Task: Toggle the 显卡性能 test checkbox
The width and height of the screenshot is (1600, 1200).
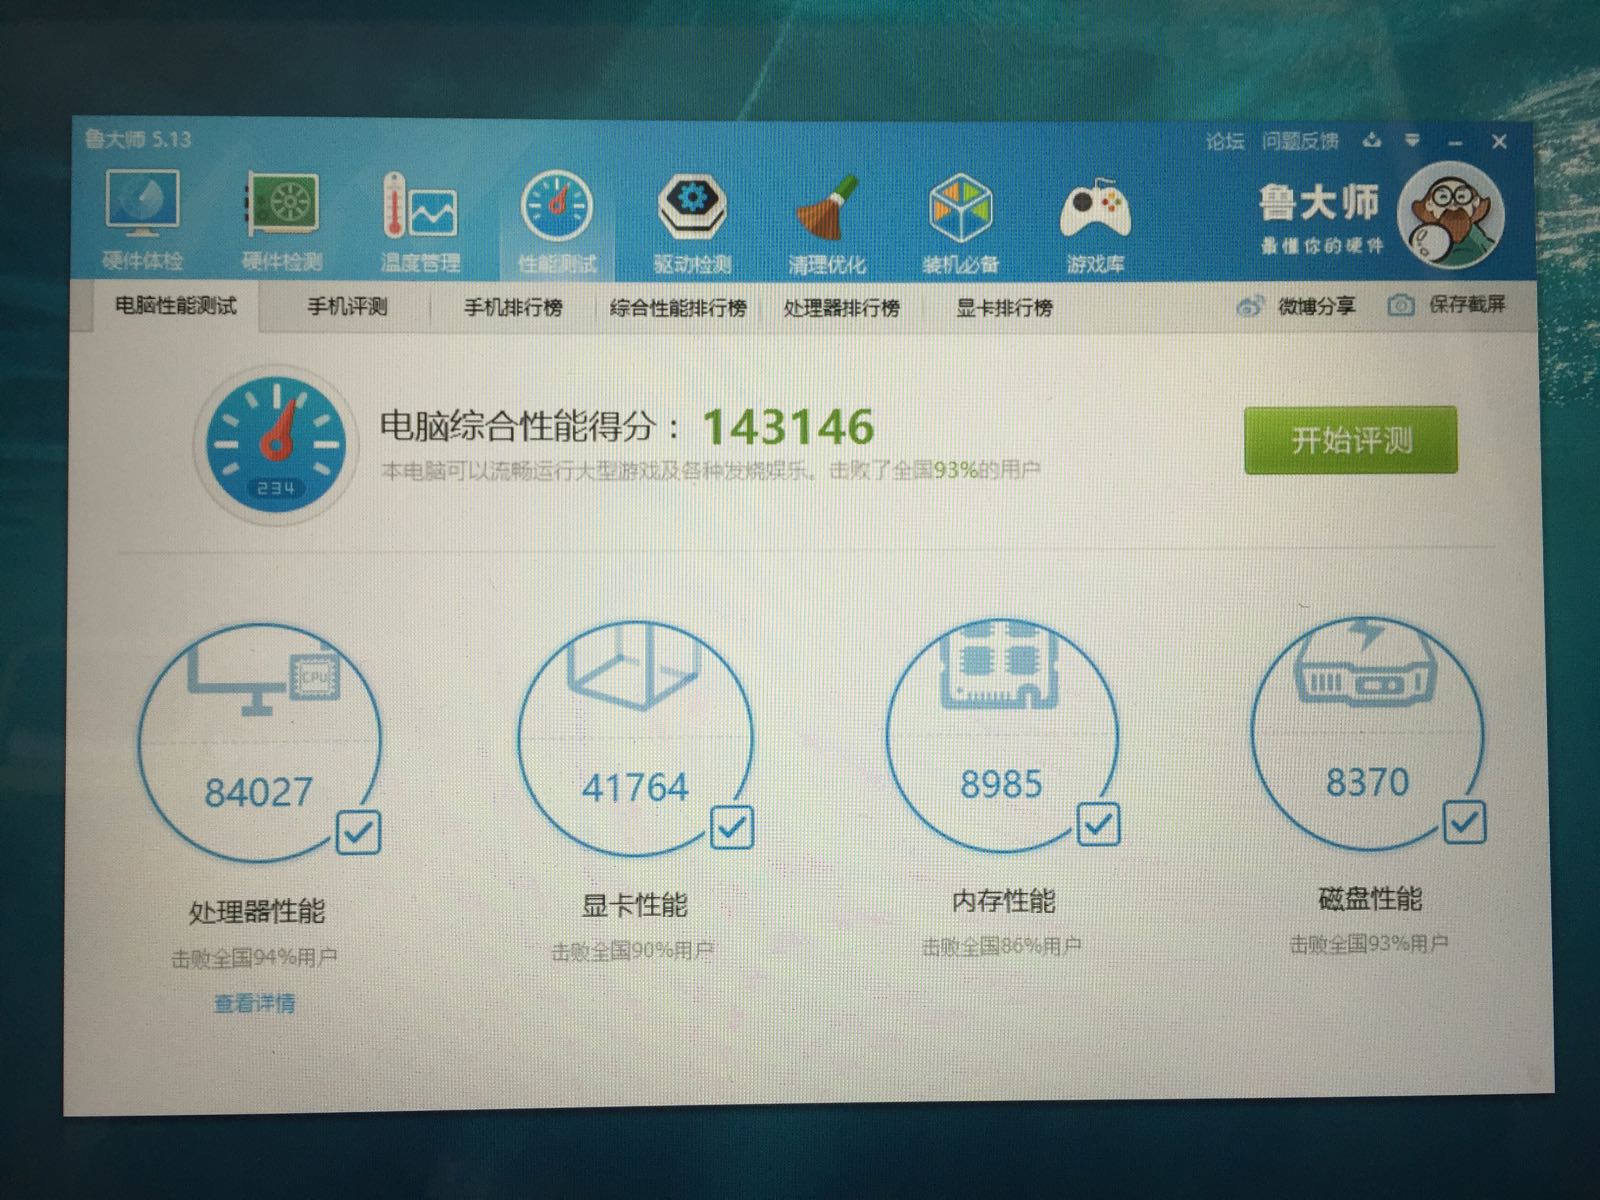Action: point(732,828)
